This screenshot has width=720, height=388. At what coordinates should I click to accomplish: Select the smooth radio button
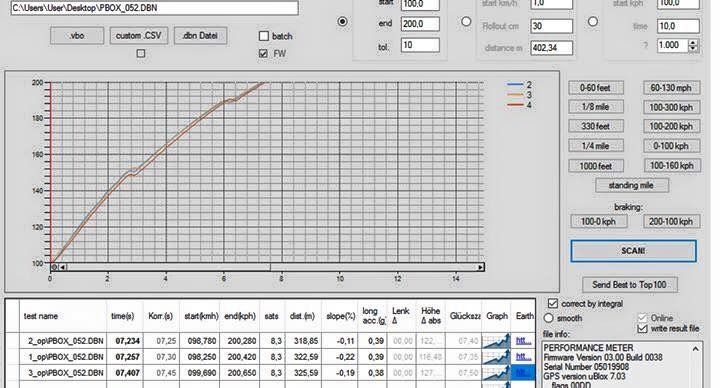point(549,318)
